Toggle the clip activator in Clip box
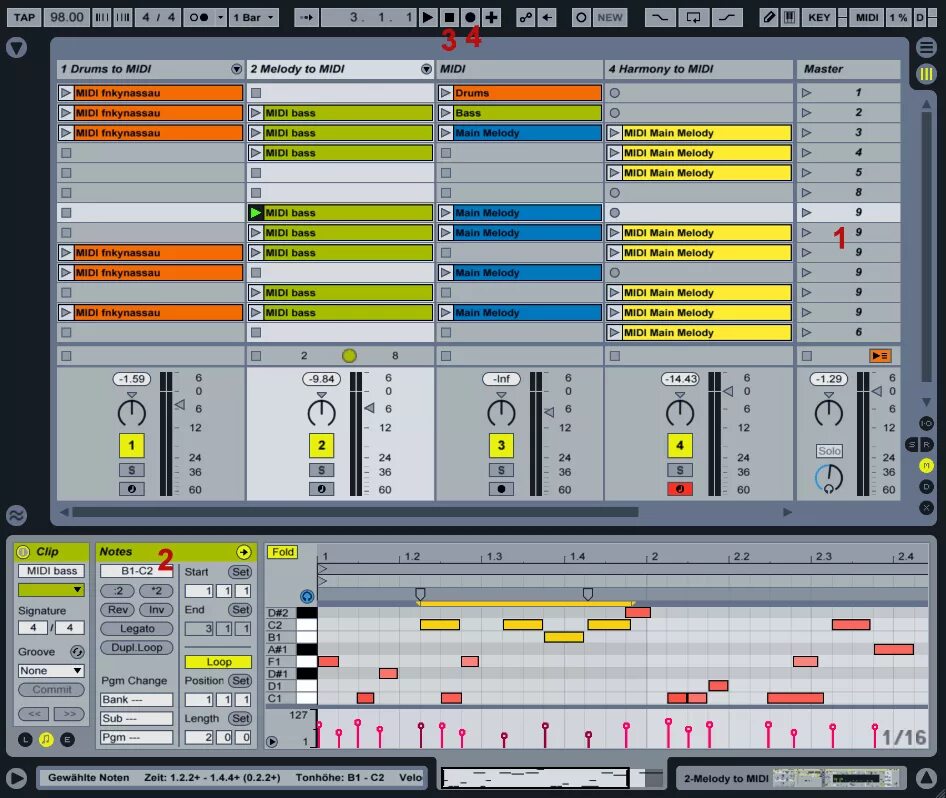946x798 pixels. [x=23, y=552]
